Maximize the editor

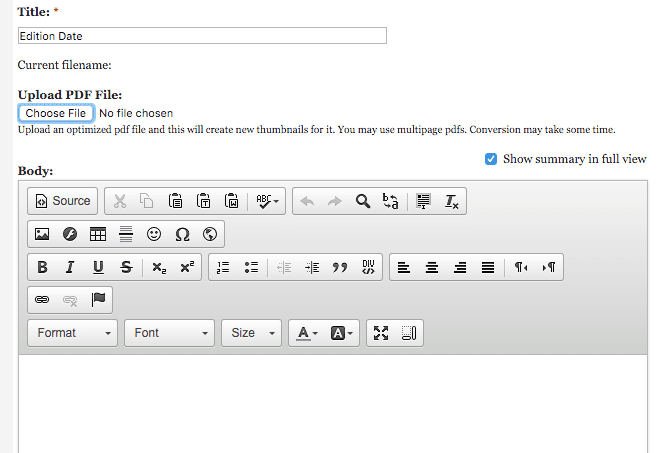coord(381,333)
